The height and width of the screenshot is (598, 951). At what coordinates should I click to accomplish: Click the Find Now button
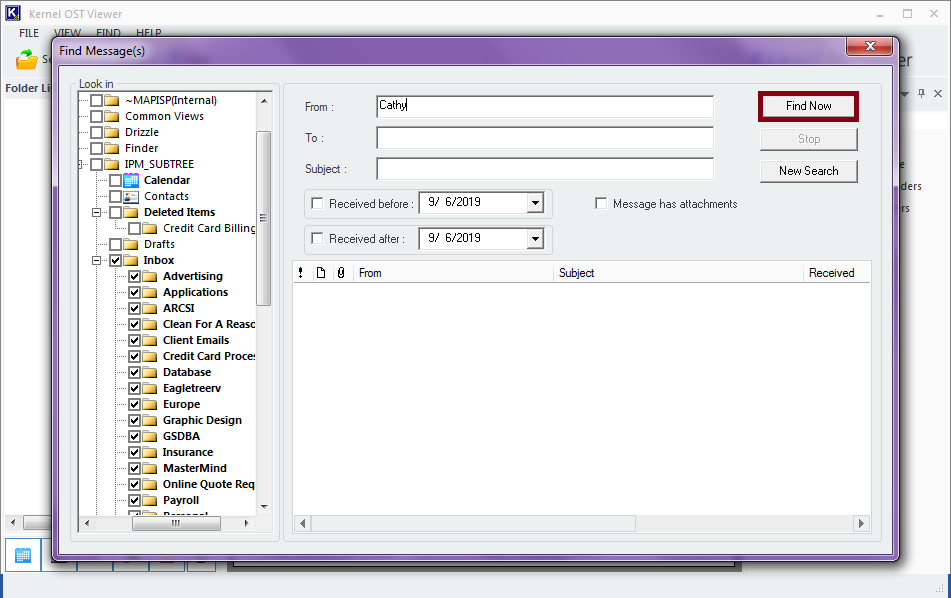808,106
